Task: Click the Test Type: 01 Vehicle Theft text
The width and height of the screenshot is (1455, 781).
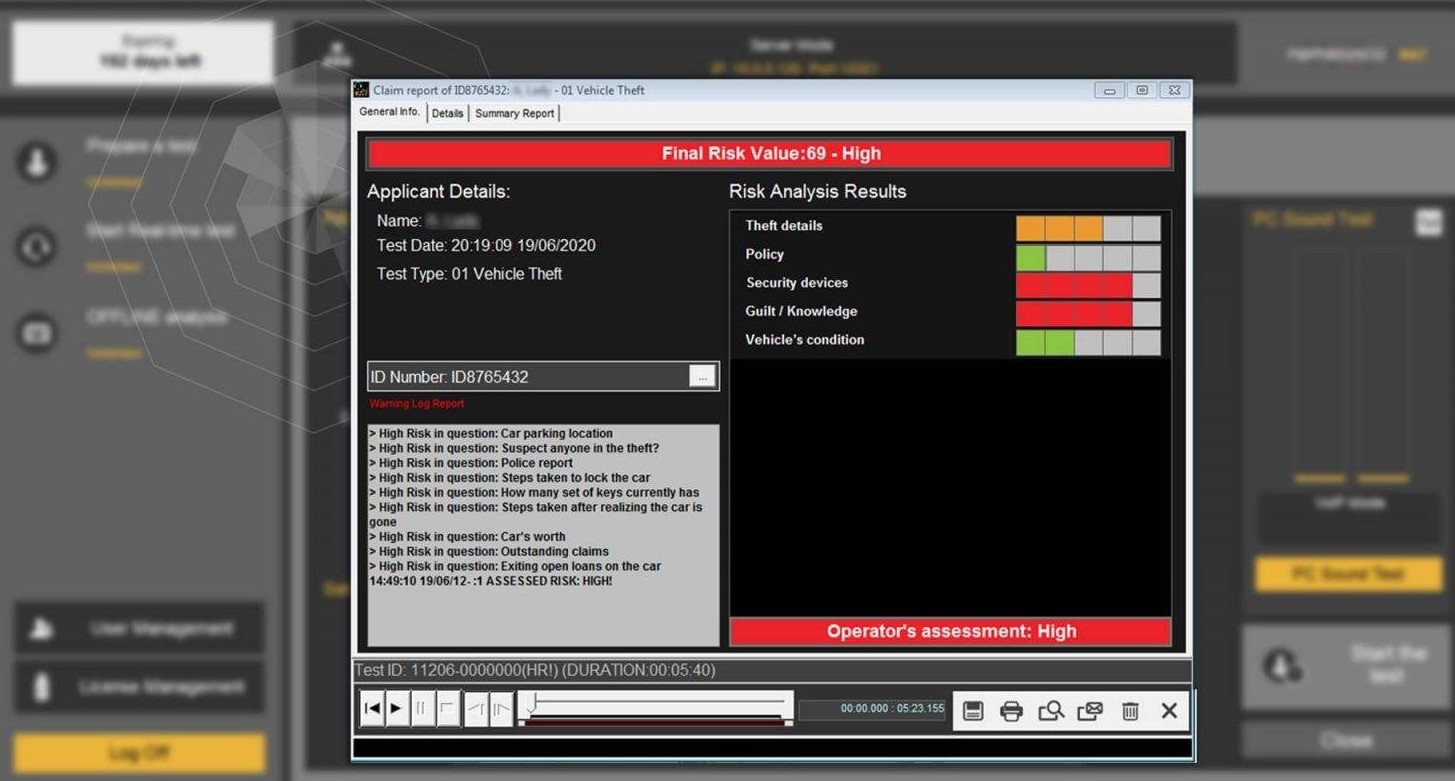Action: point(469,274)
